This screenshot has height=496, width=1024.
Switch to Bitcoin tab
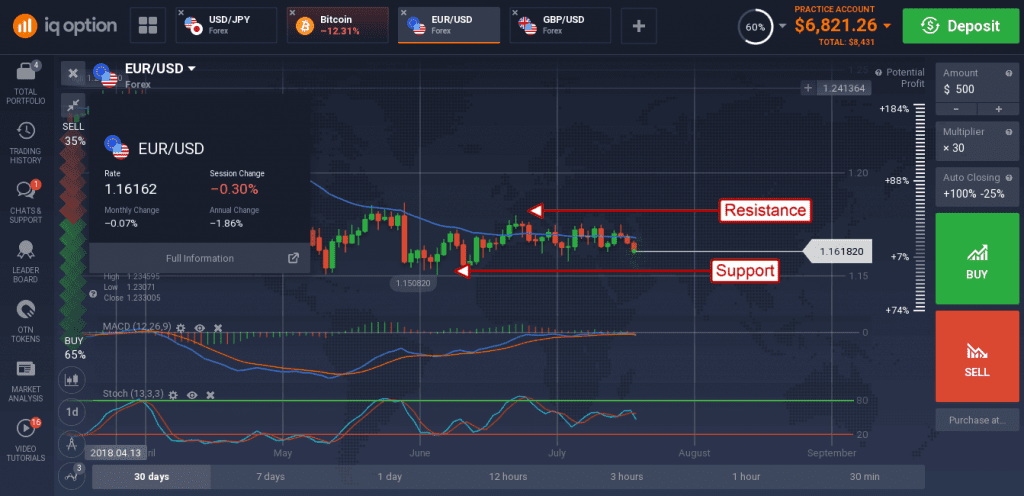tap(338, 25)
